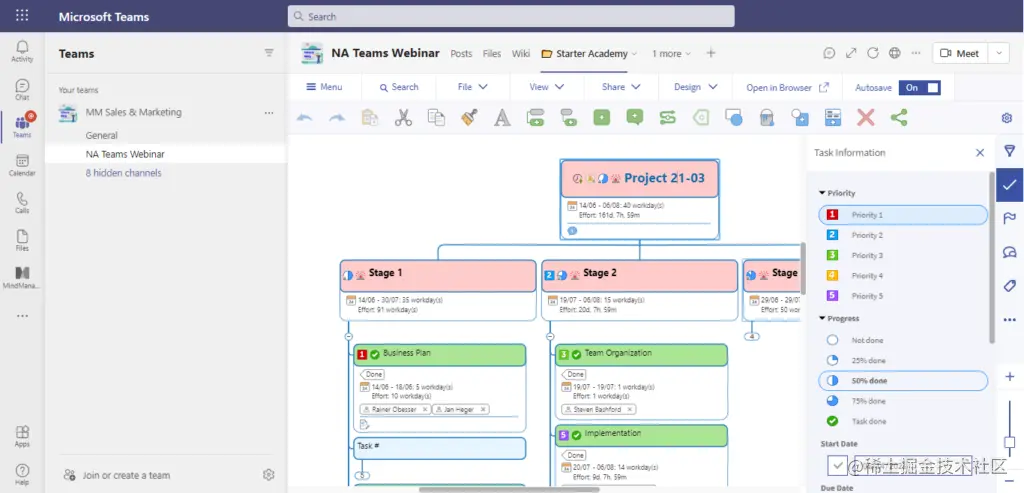
Task: Click the Topic Shape icon
Action: (733, 118)
